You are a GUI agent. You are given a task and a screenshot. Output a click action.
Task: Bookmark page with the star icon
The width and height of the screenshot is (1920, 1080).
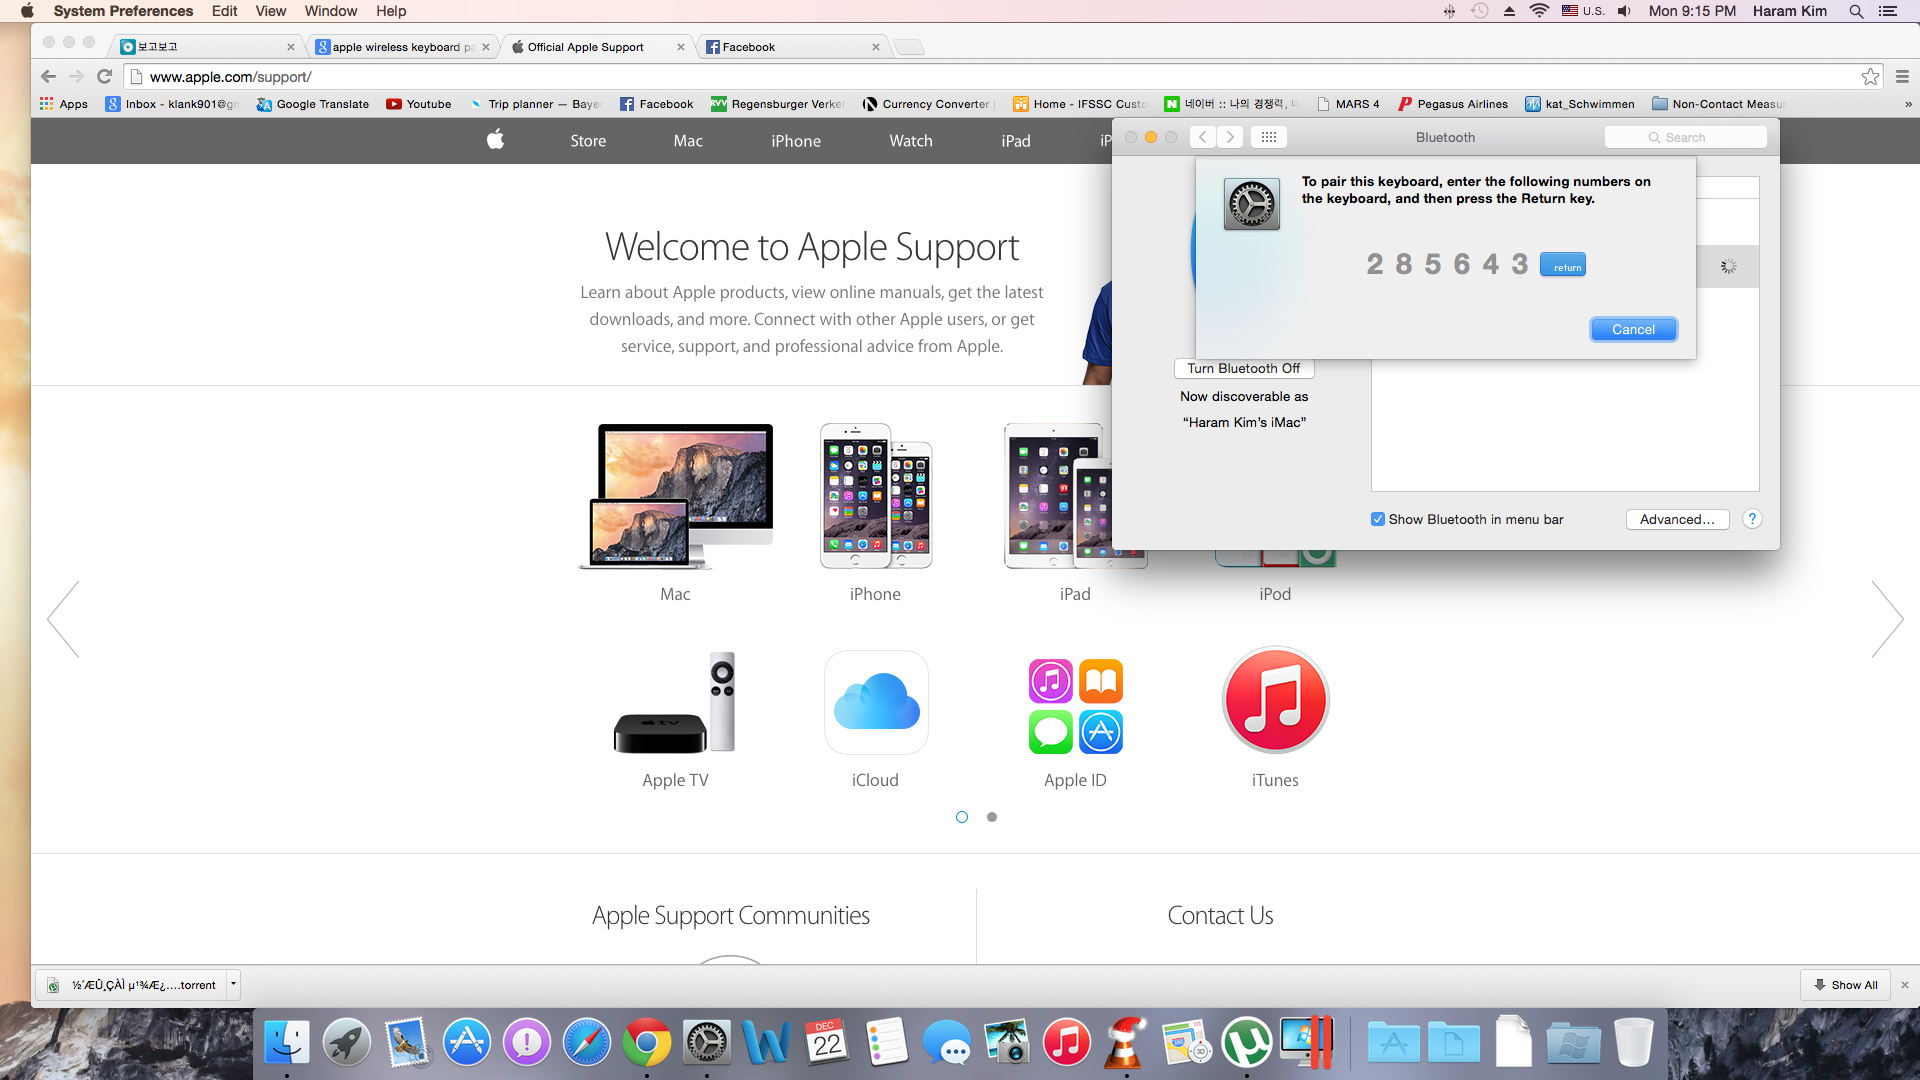[1870, 77]
